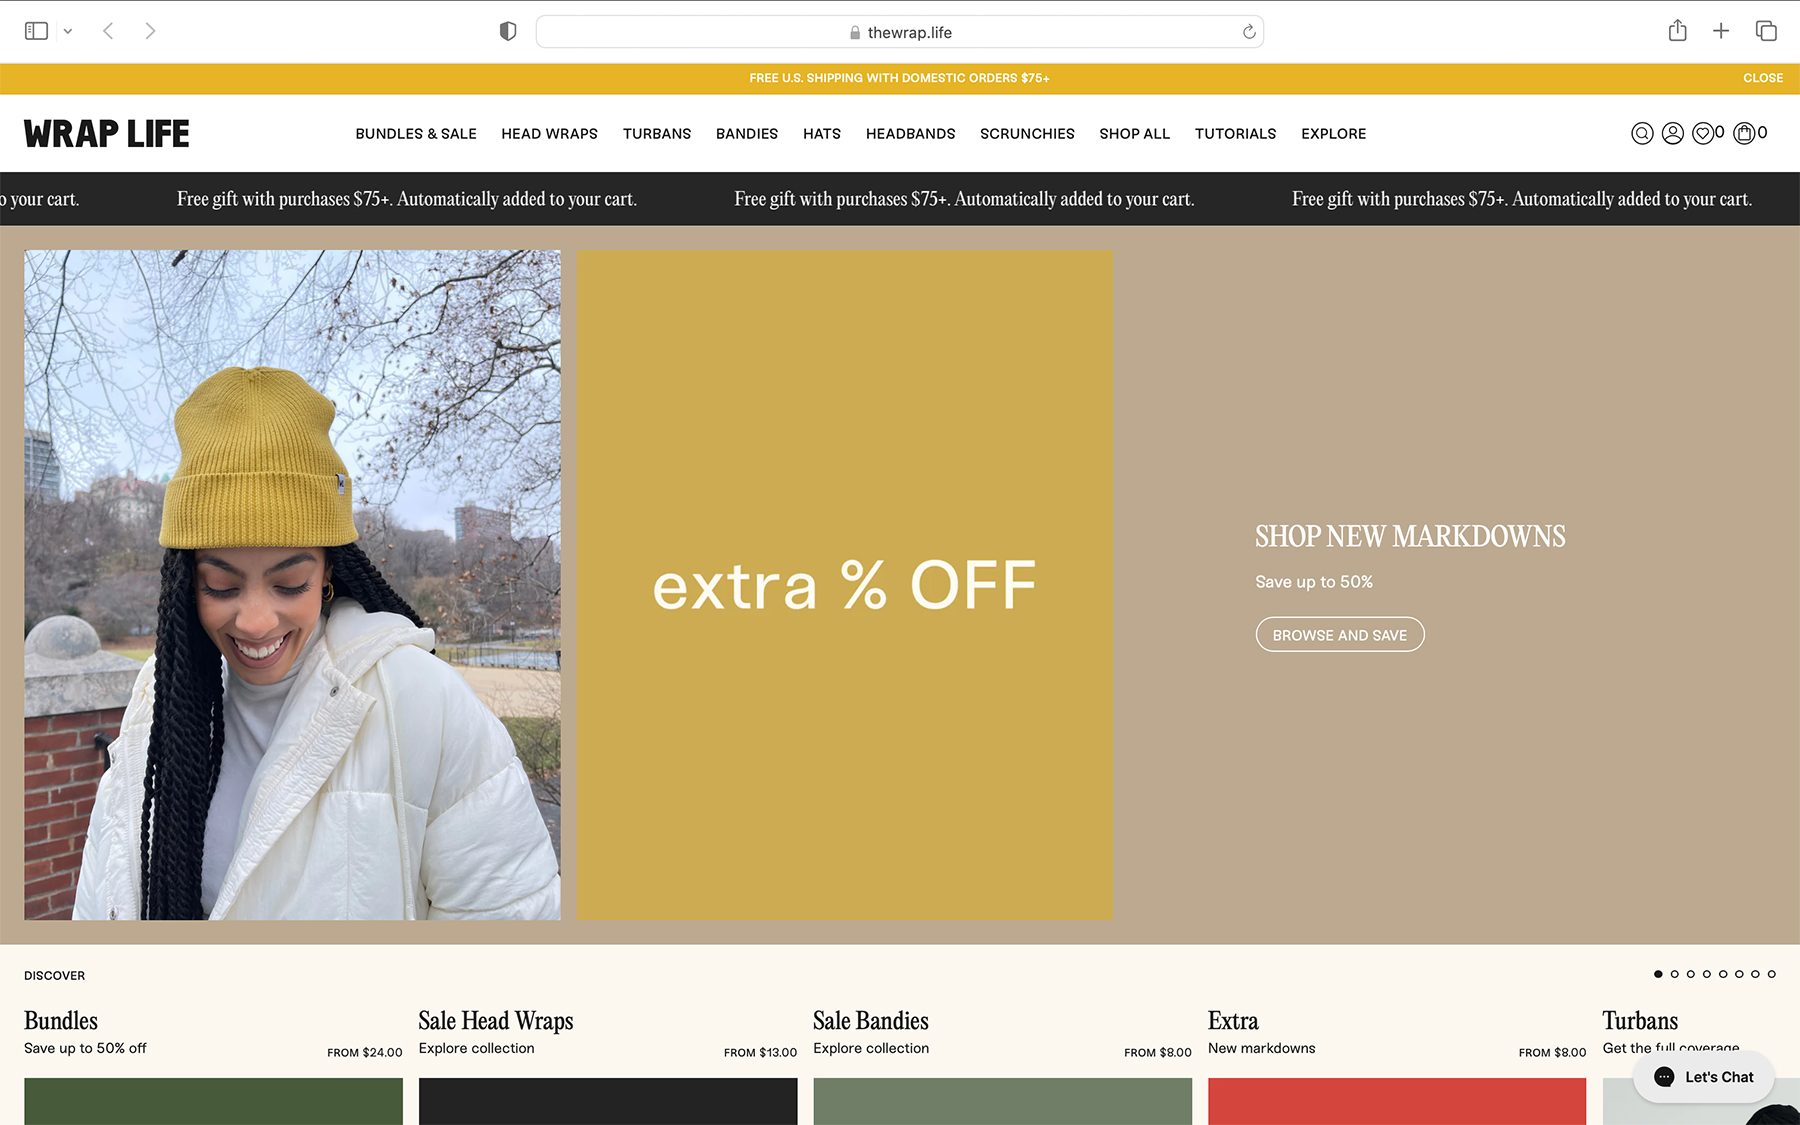Expand the sidebar chevron dropdown
This screenshot has width=1800, height=1125.
(x=67, y=31)
